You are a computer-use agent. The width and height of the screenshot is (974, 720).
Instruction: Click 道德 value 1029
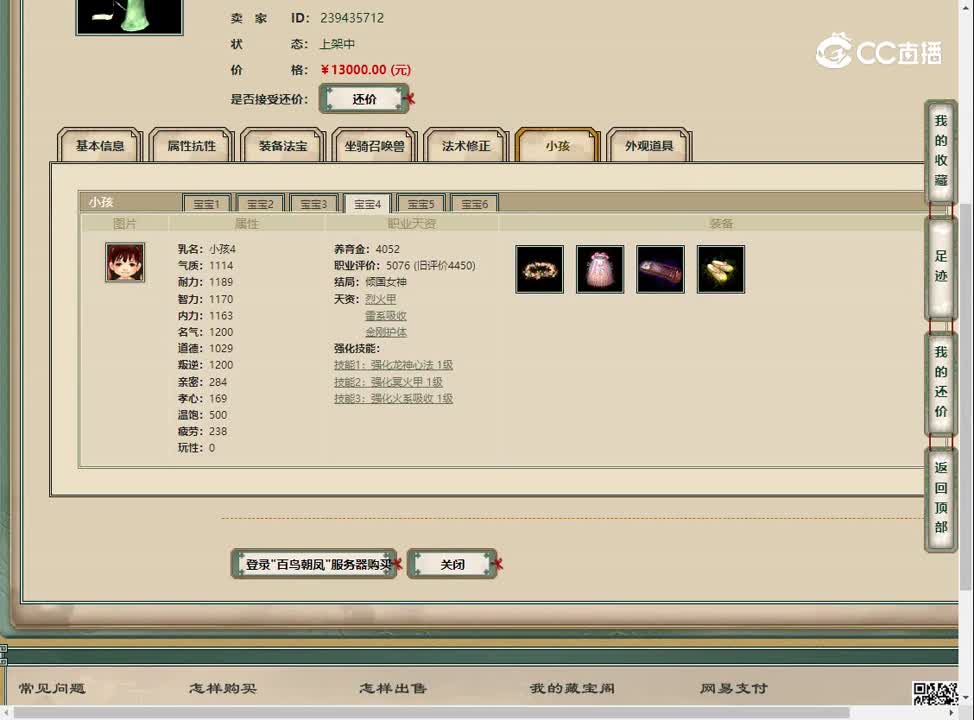pyautogui.click(x=221, y=349)
